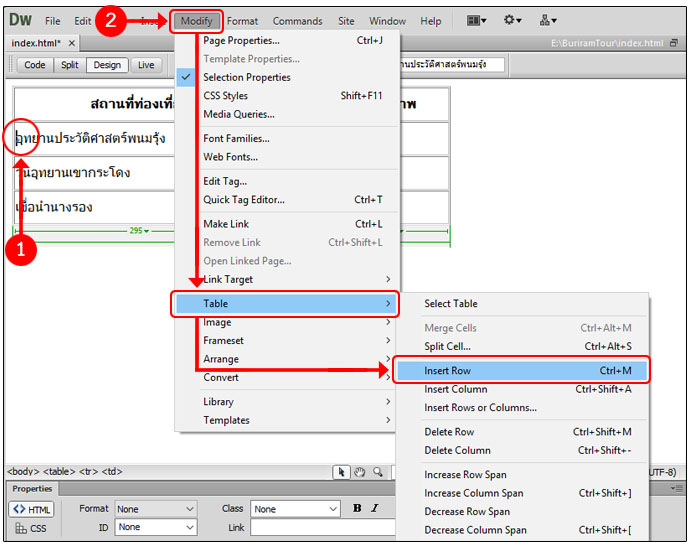Viewport: 691px width, 548px height.
Task: Click the HTML button in Properties panel
Action: 31,509
